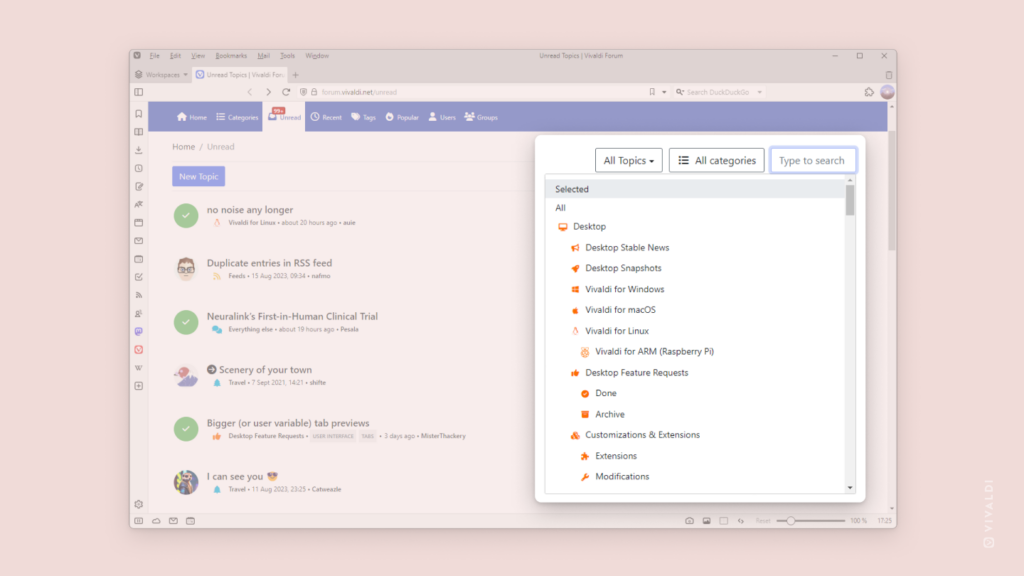Open the extensions puzzle icon
The height and width of the screenshot is (576, 1024).
(x=869, y=92)
